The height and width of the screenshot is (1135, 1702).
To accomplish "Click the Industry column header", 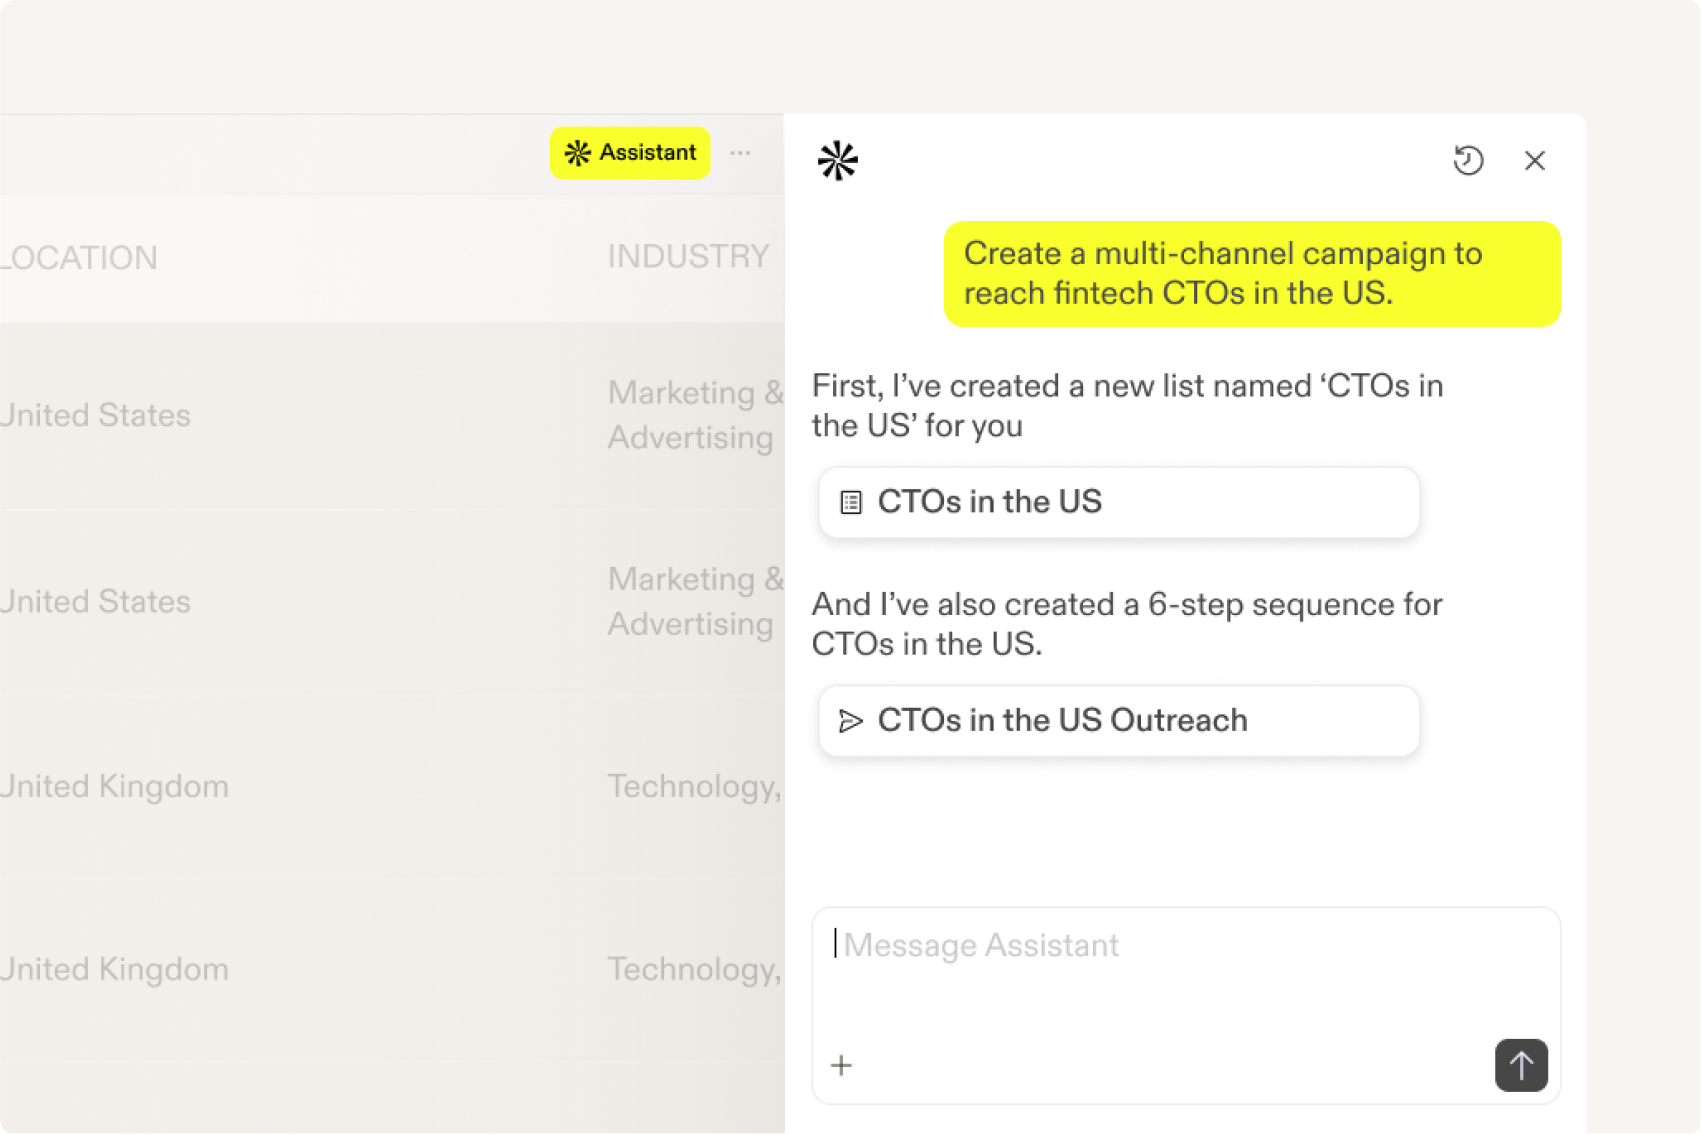I will [x=688, y=257].
